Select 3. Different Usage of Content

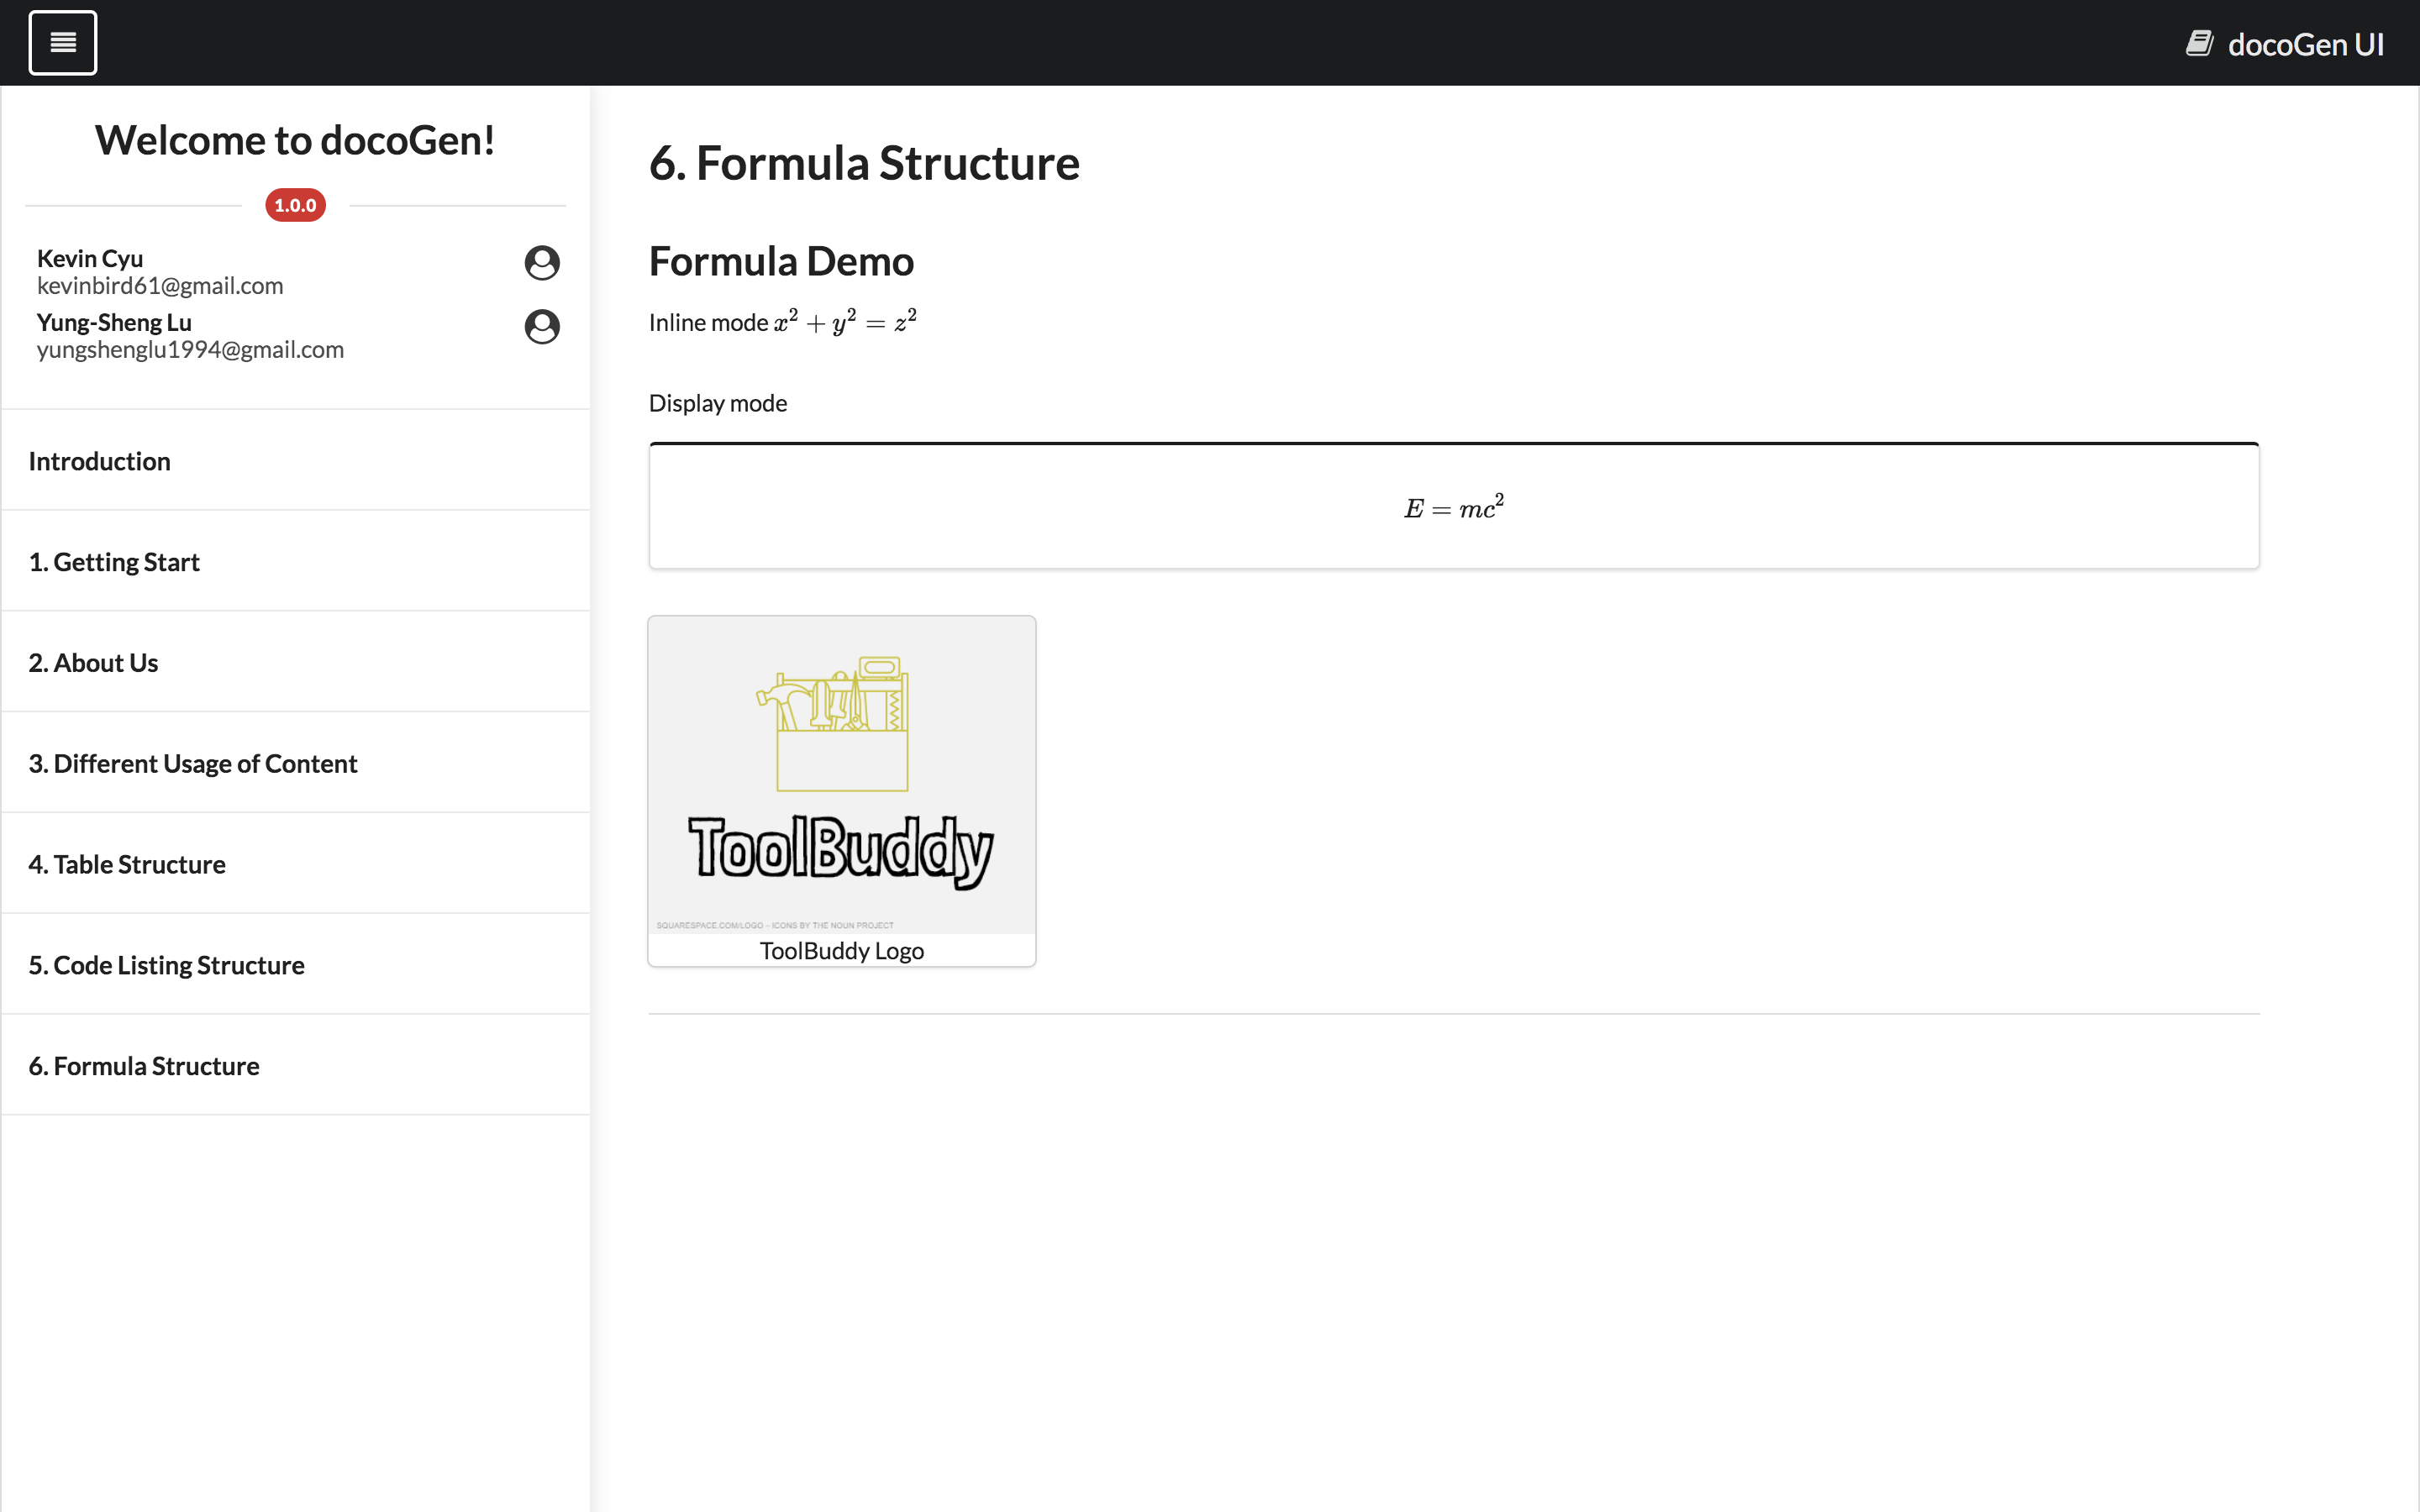pyautogui.click(x=192, y=764)
